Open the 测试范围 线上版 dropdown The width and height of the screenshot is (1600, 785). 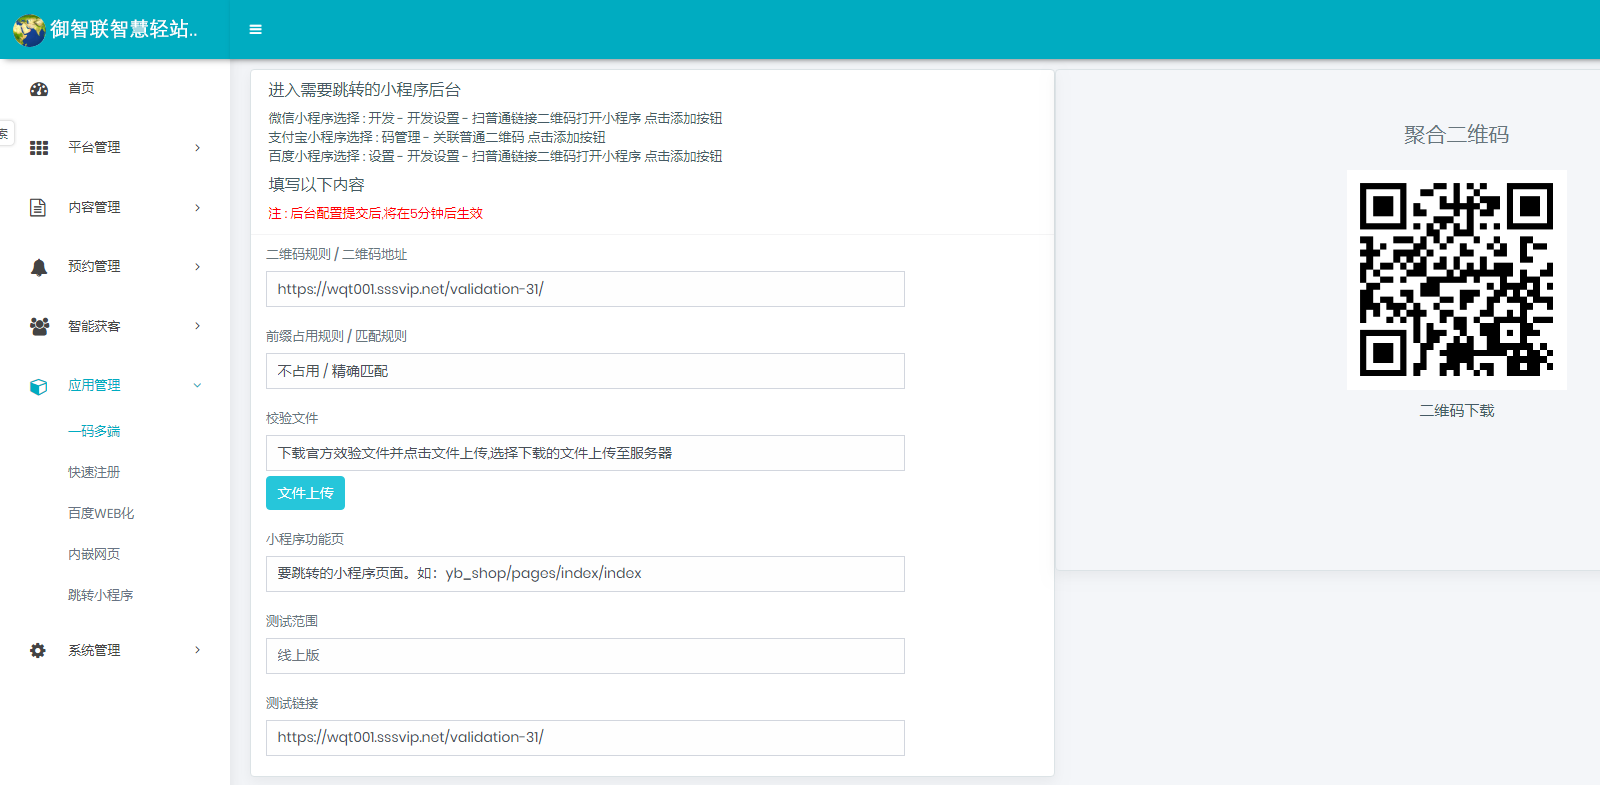[585, 656]
